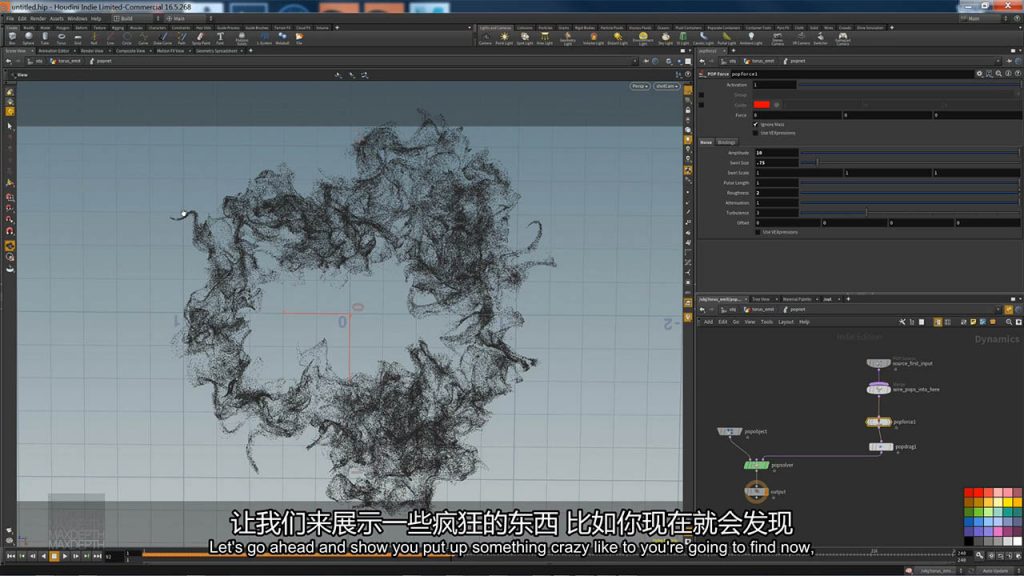Adjust the Swirl Size slider
Image resolution: width=1024 pixels, height=576 pixels.
pyautogui.click(x=909, y=163)
